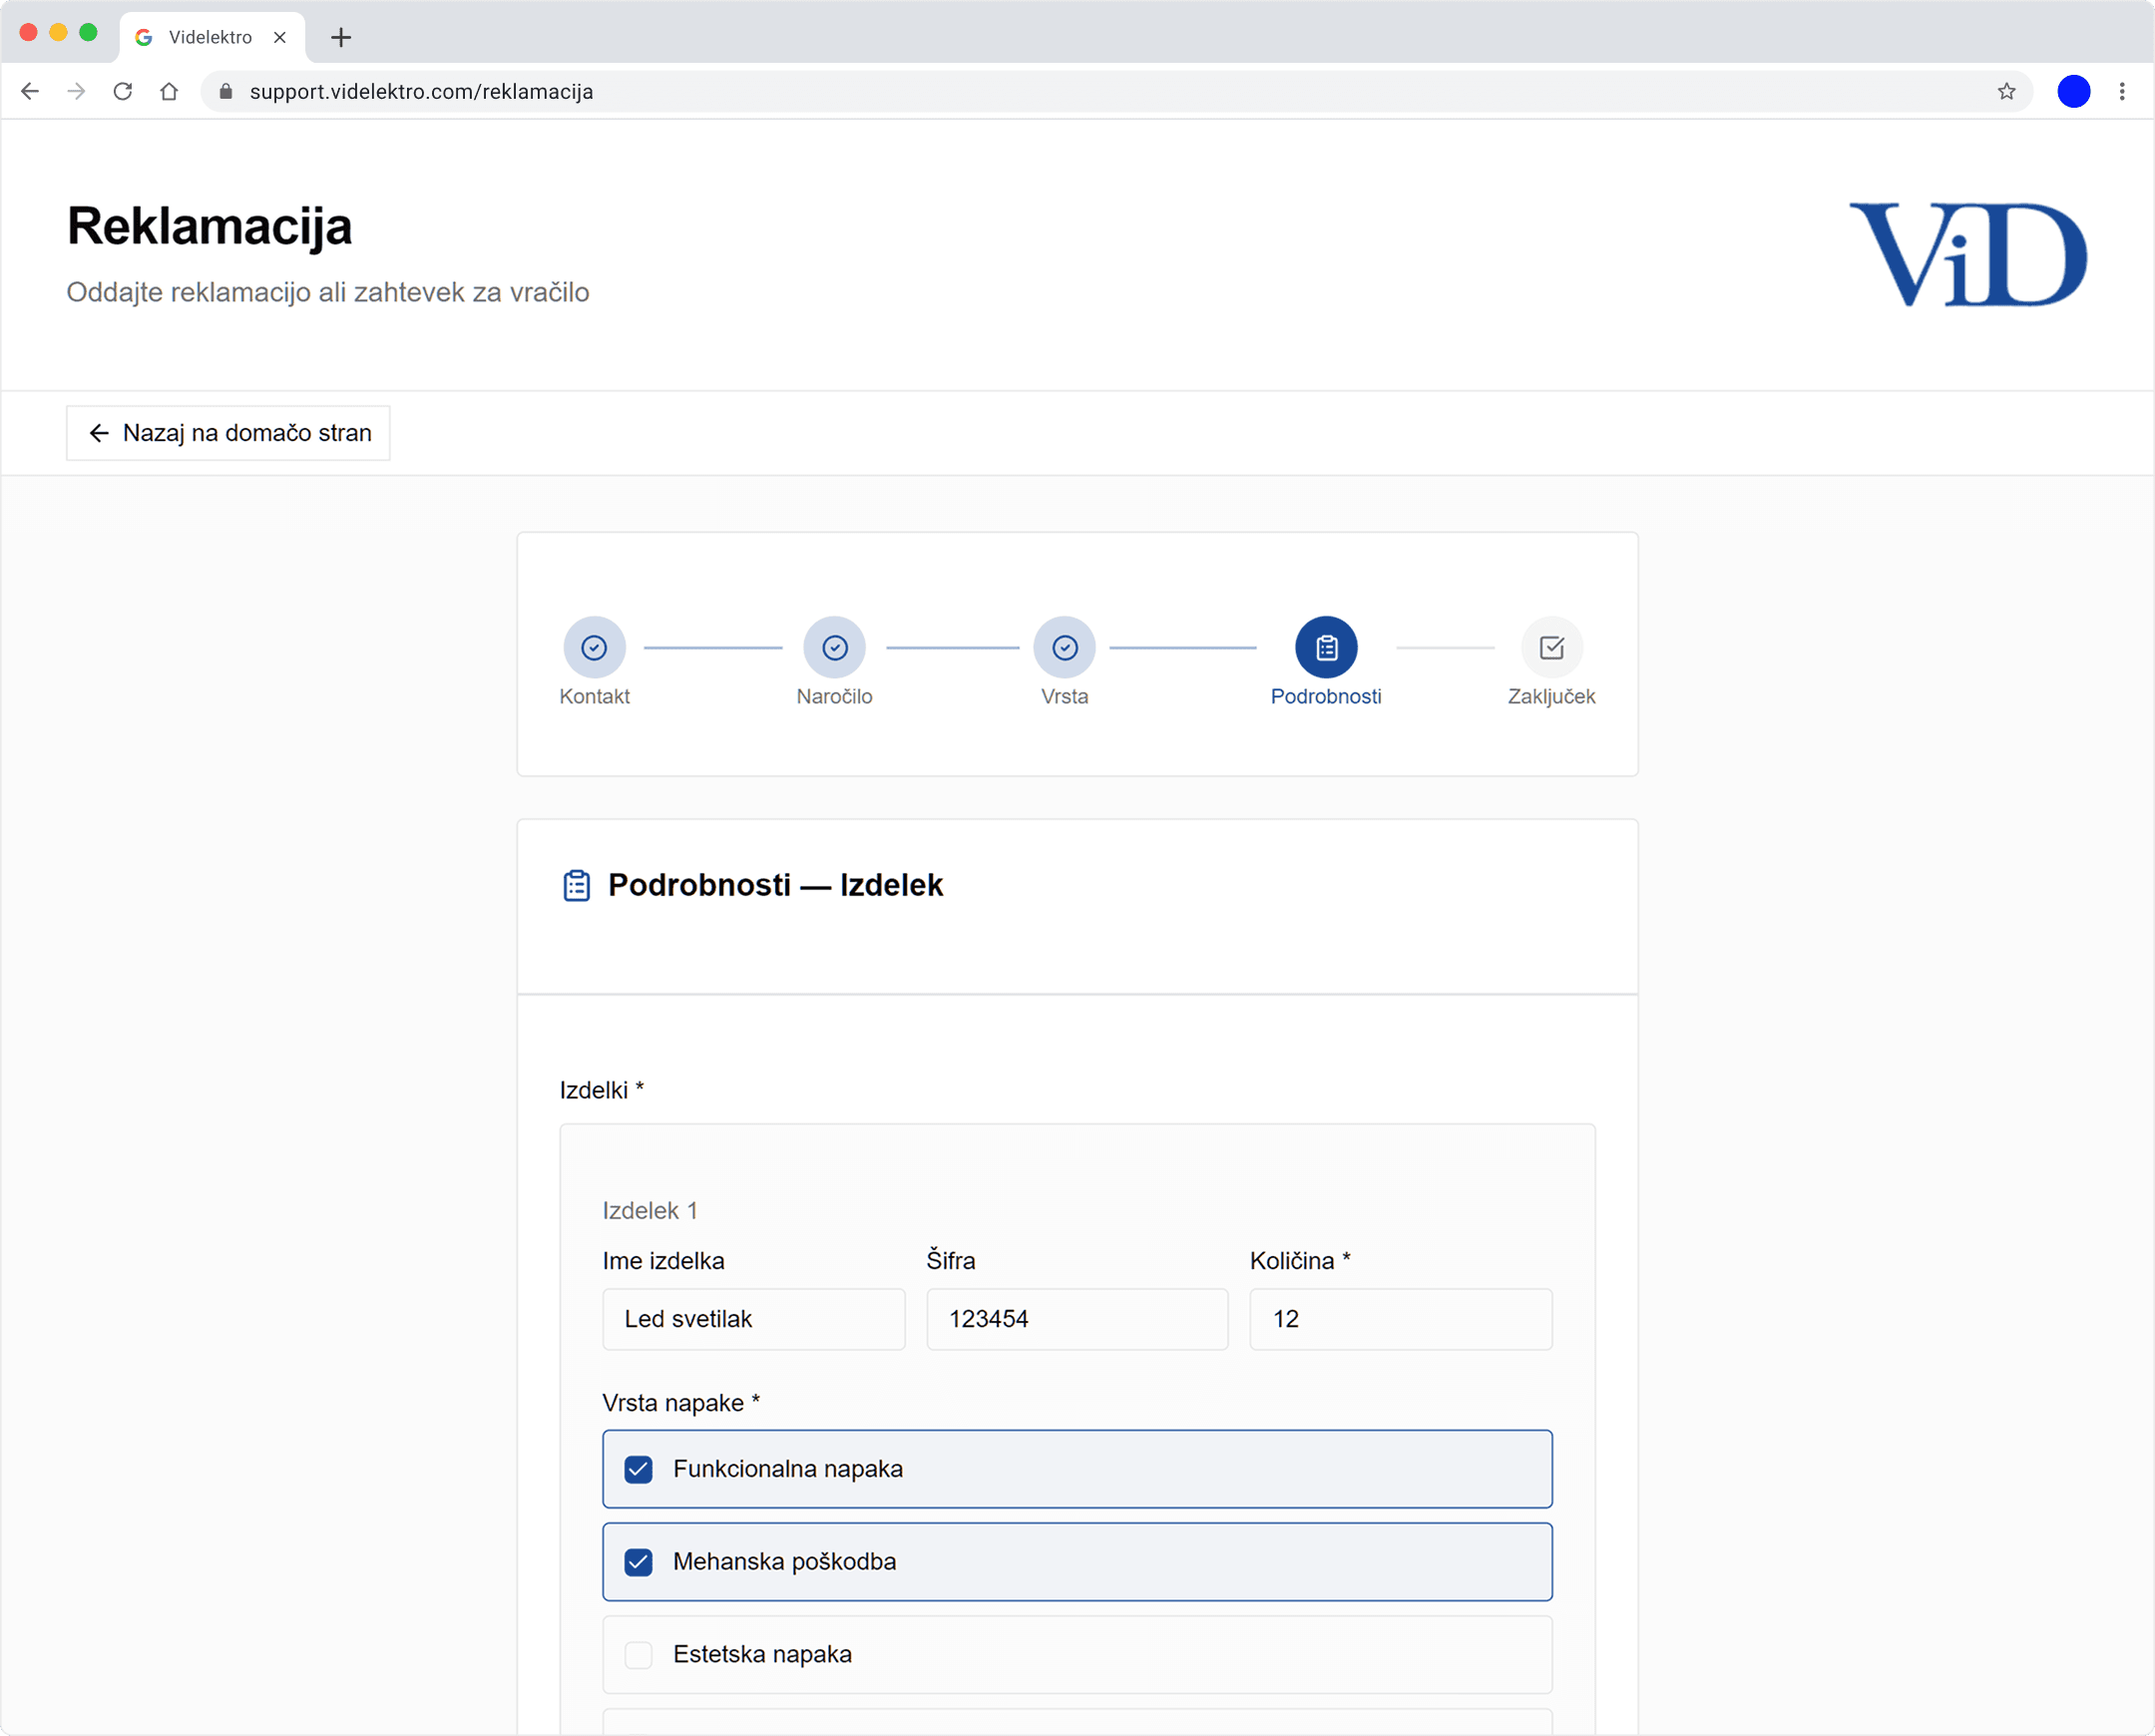Viewport: 2155px width, 1736px height.
Task: Click the Šifra input field
Action: point(1077,1319)
